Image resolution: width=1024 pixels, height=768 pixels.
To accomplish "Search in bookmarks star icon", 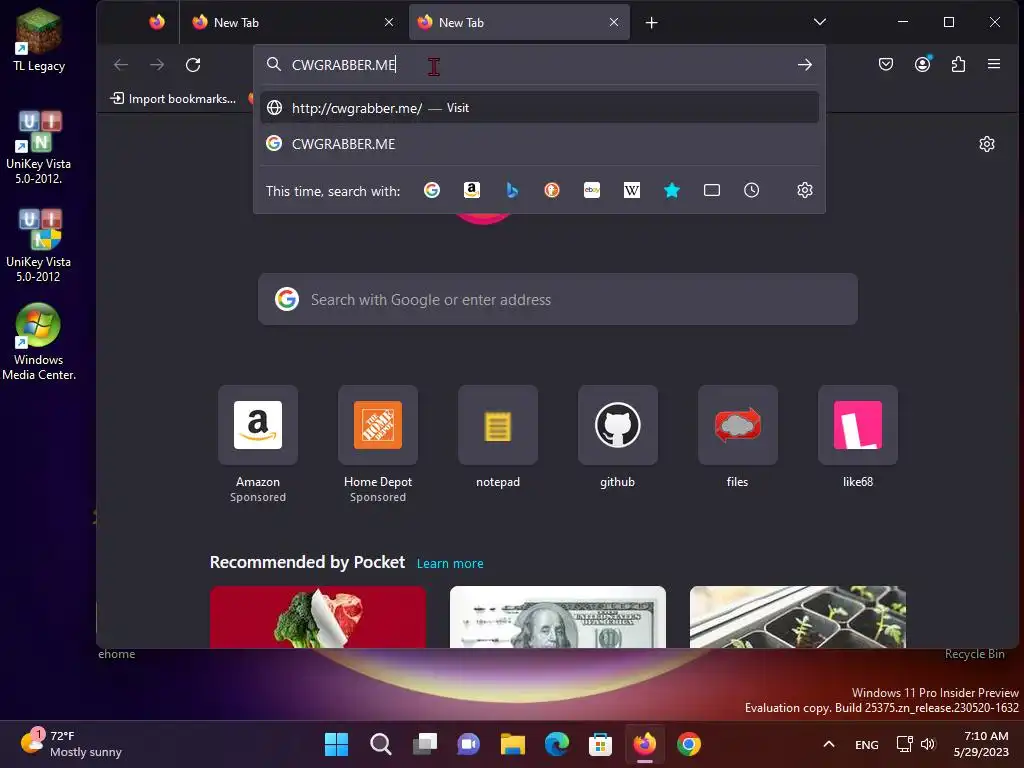I will 671,190.
